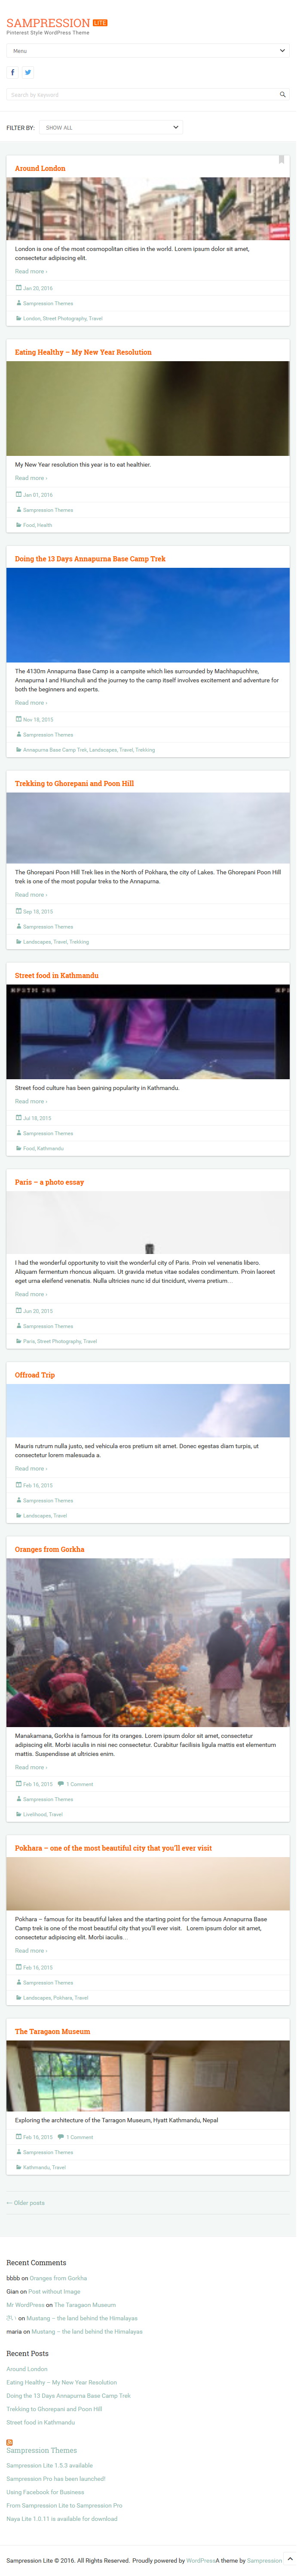This screenshot has width=297, height=2576.
Task: Click the calendar date icon on Around London post
Action: (x=18, y=288)
